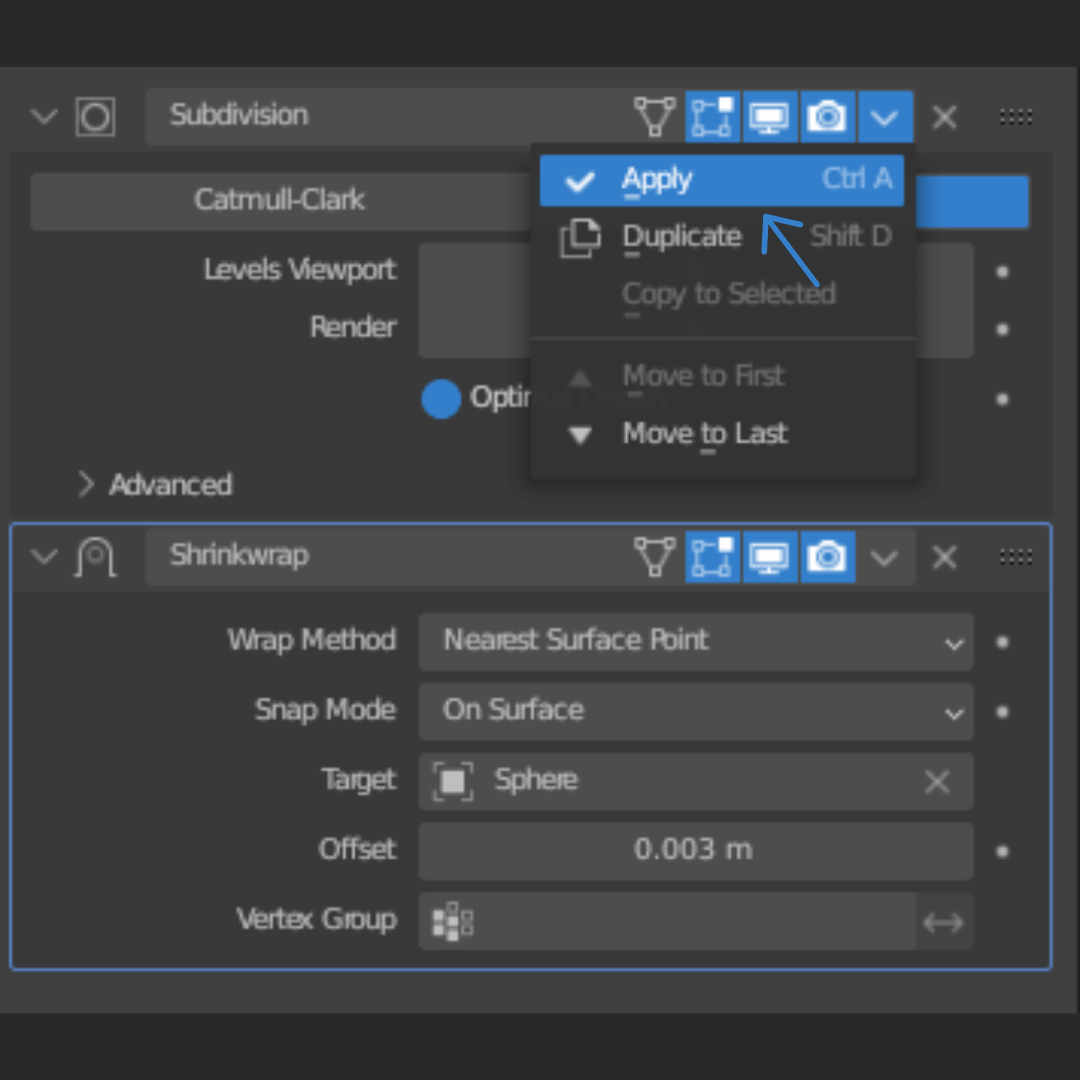Select Move to Last menu entry
The image size is (1080, 1080).
pos(705,434)
